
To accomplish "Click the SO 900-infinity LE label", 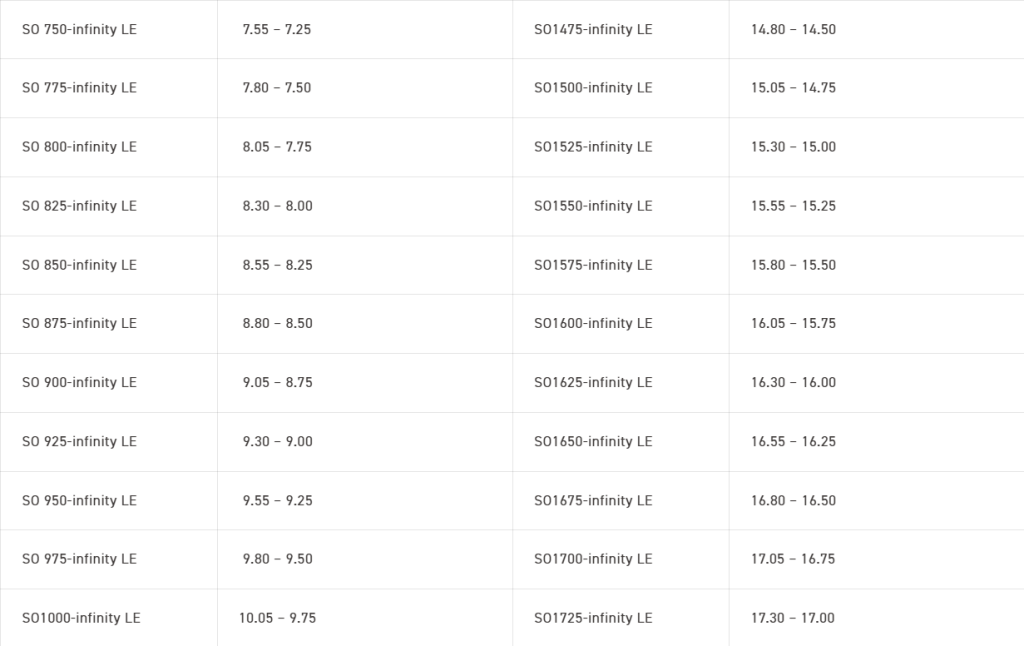I will (x=79, y=382).
